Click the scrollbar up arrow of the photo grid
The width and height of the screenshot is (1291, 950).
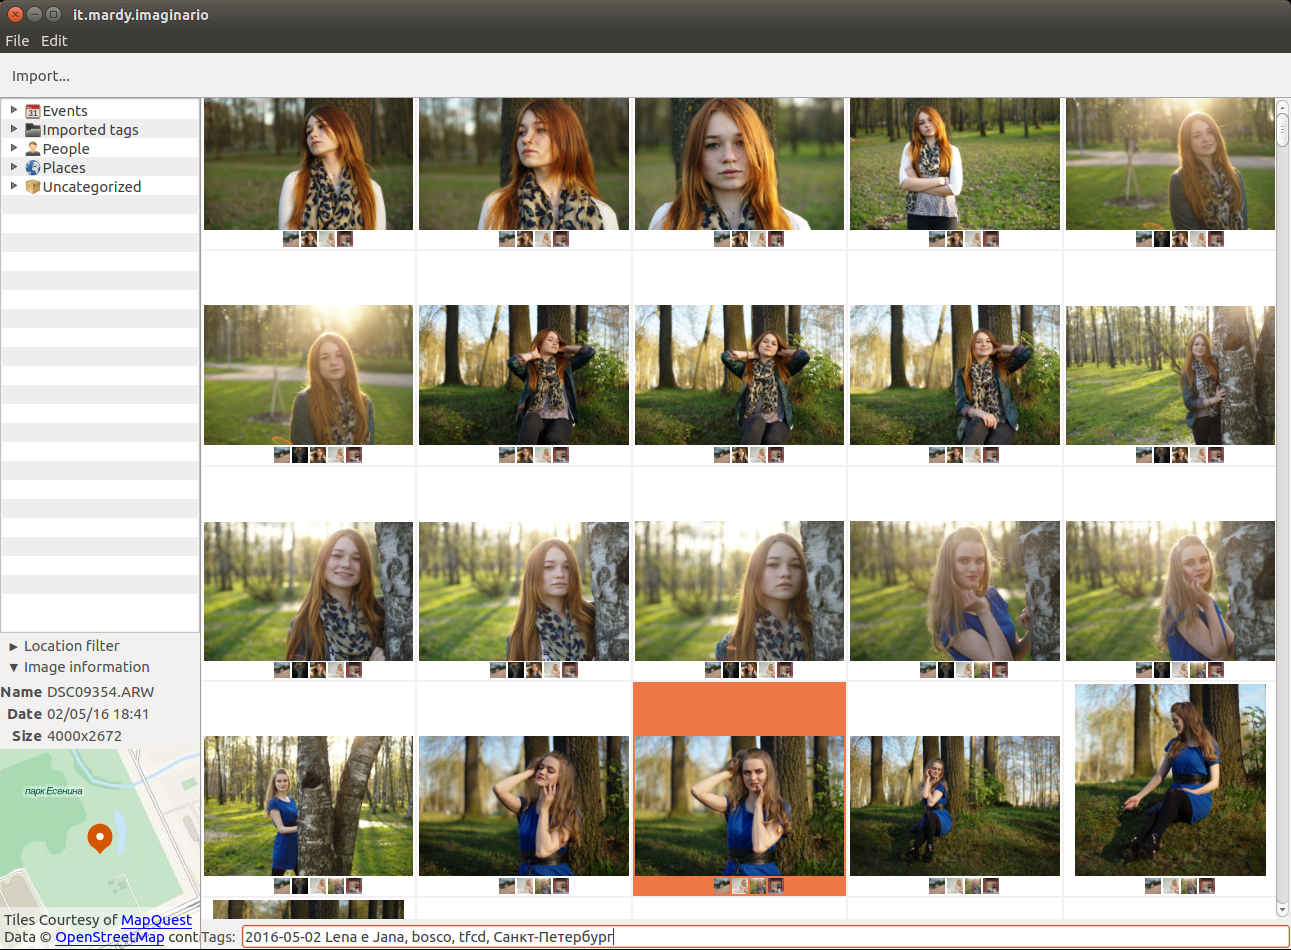tap(1282, 106)
